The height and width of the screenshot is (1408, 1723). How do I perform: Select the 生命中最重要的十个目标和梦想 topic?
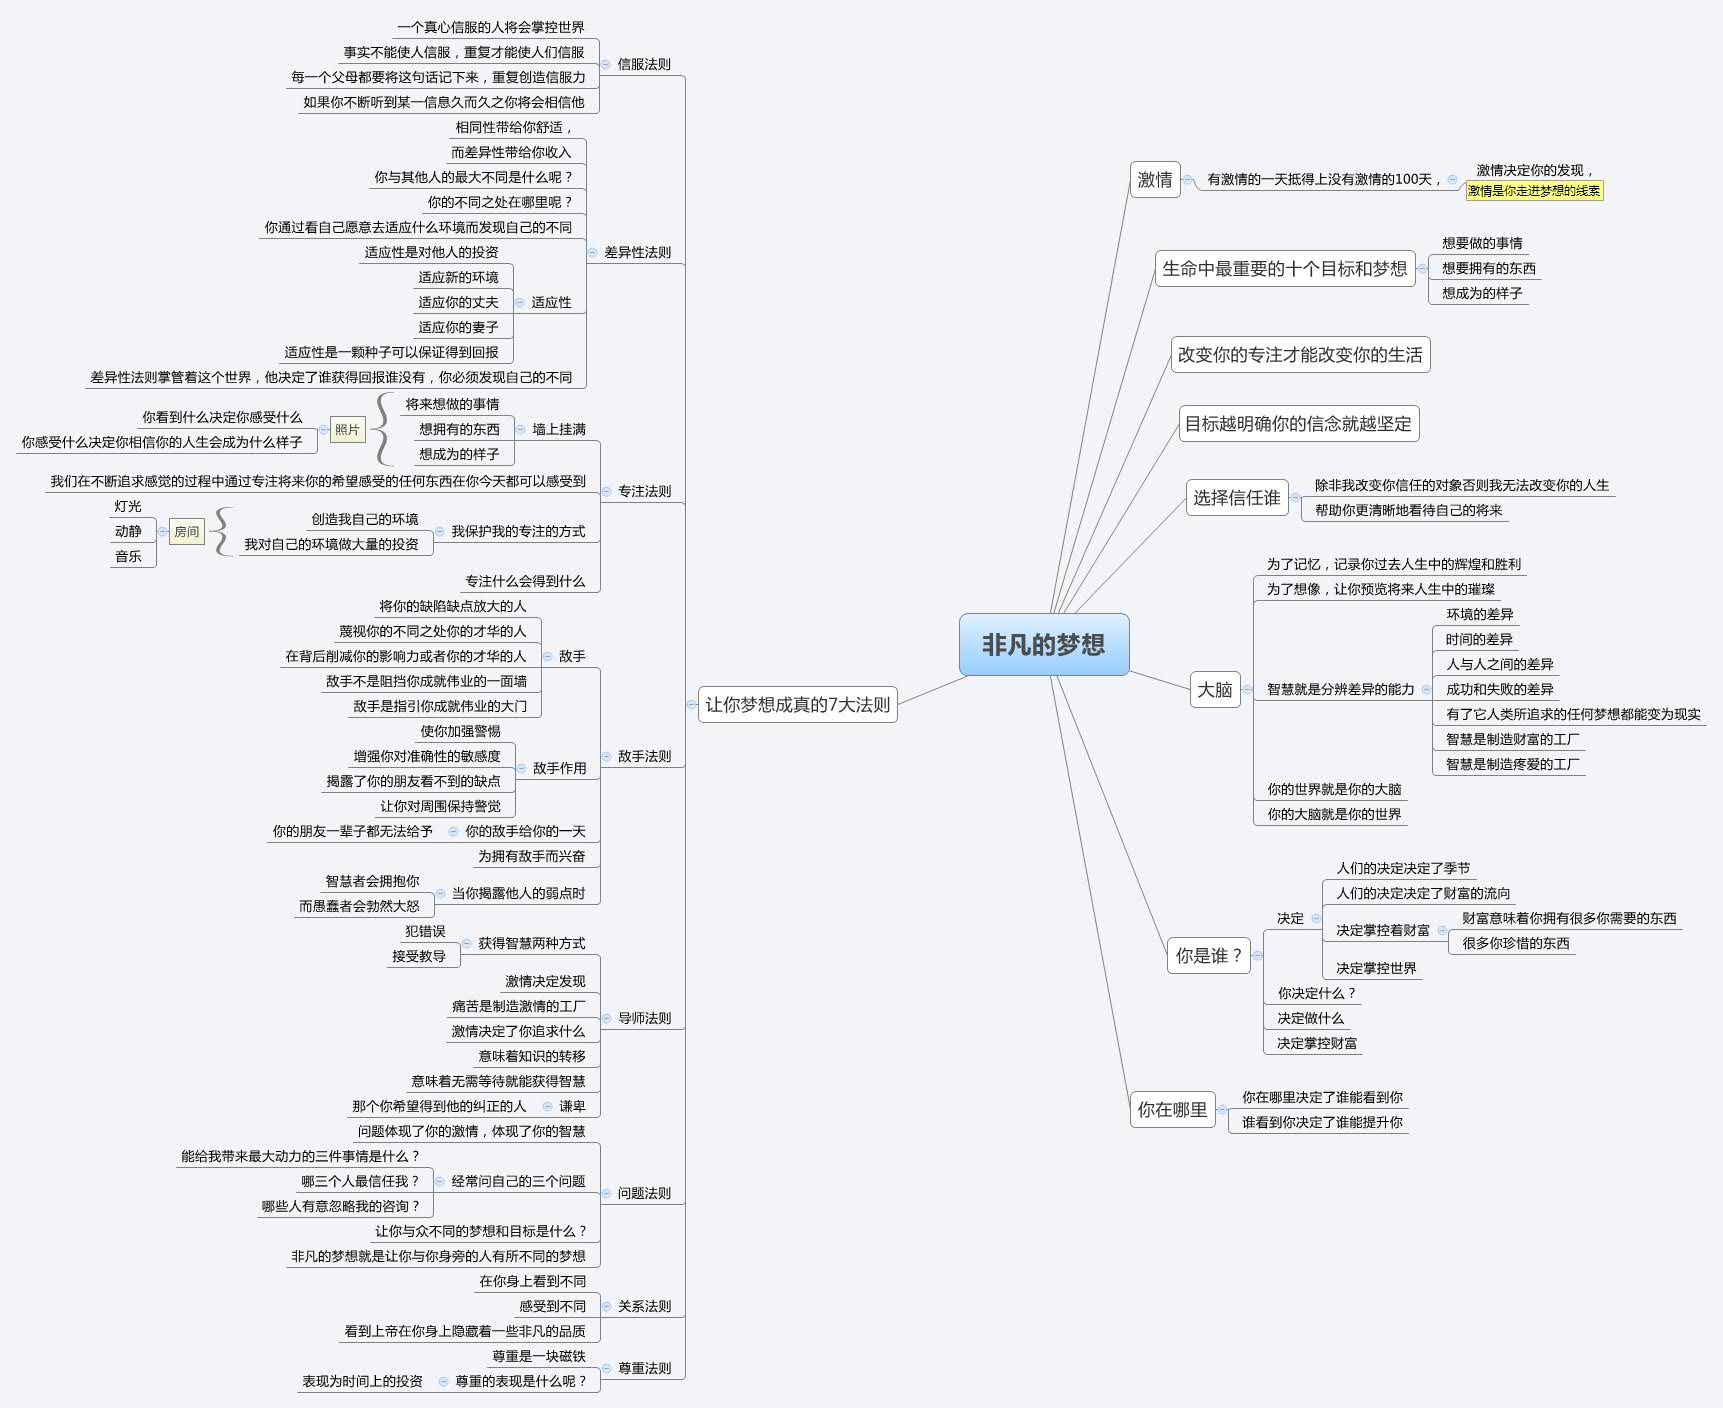click(1284, 269)
